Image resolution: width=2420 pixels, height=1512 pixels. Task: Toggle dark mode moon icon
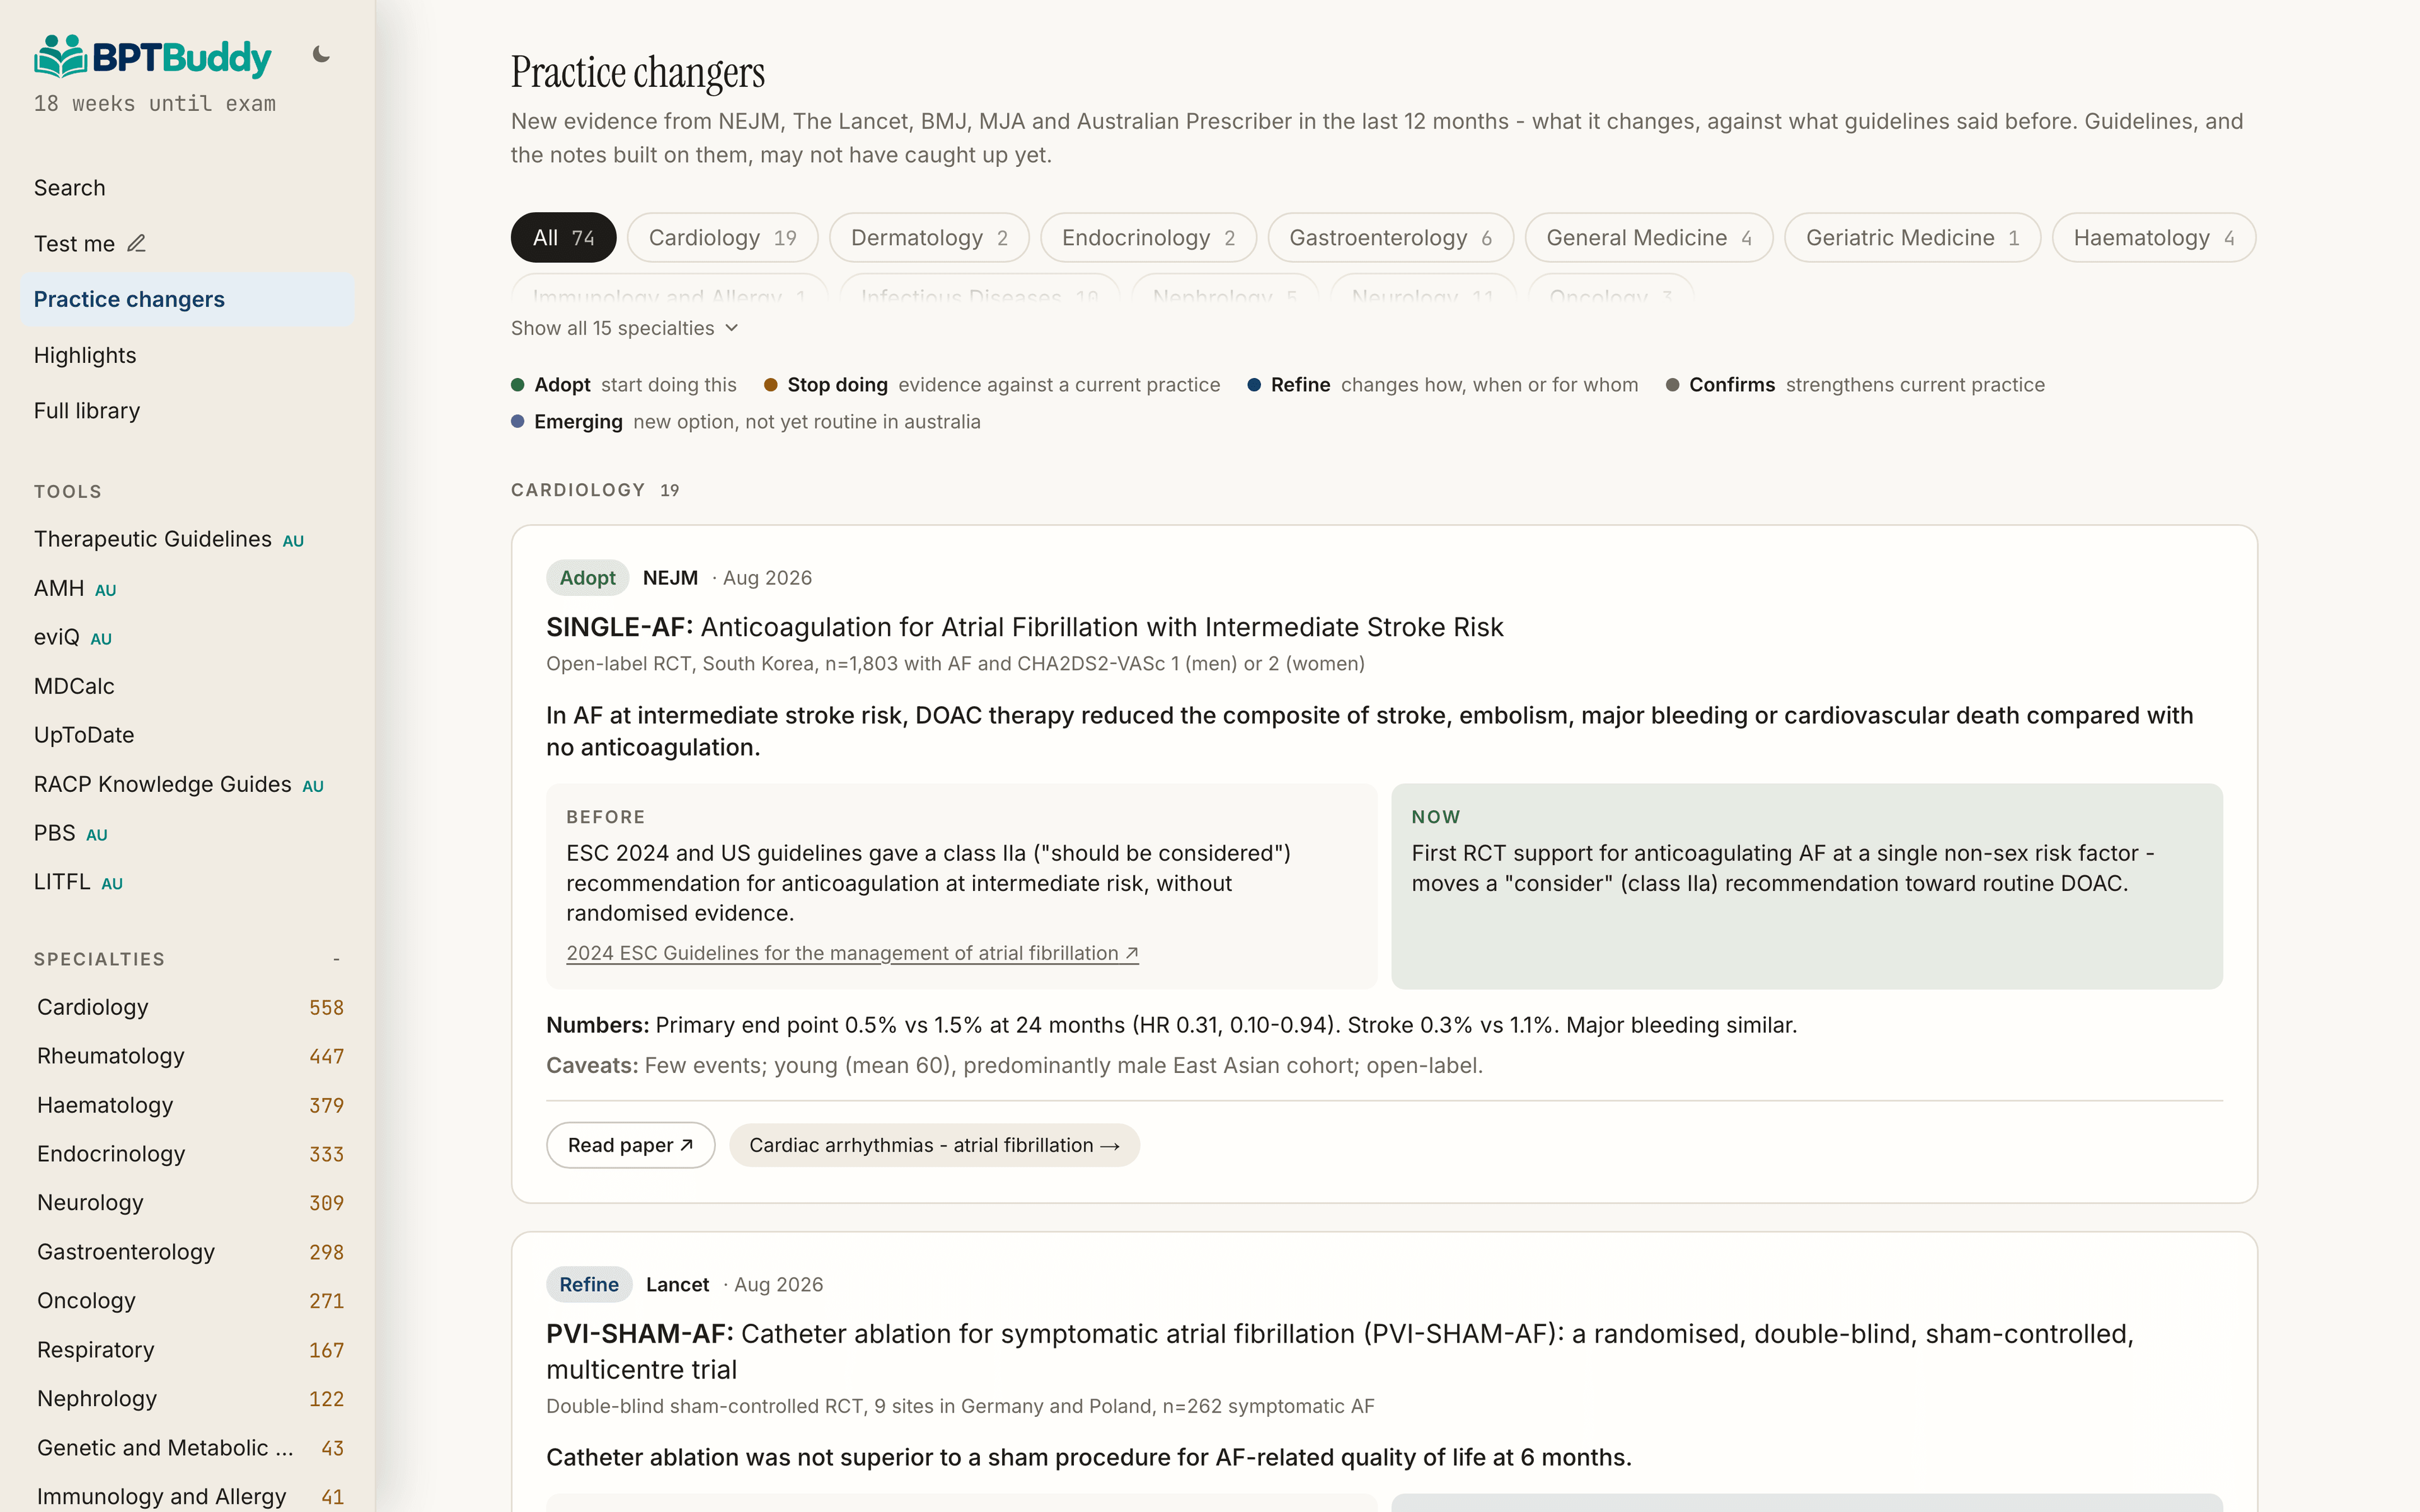[321, 55]
